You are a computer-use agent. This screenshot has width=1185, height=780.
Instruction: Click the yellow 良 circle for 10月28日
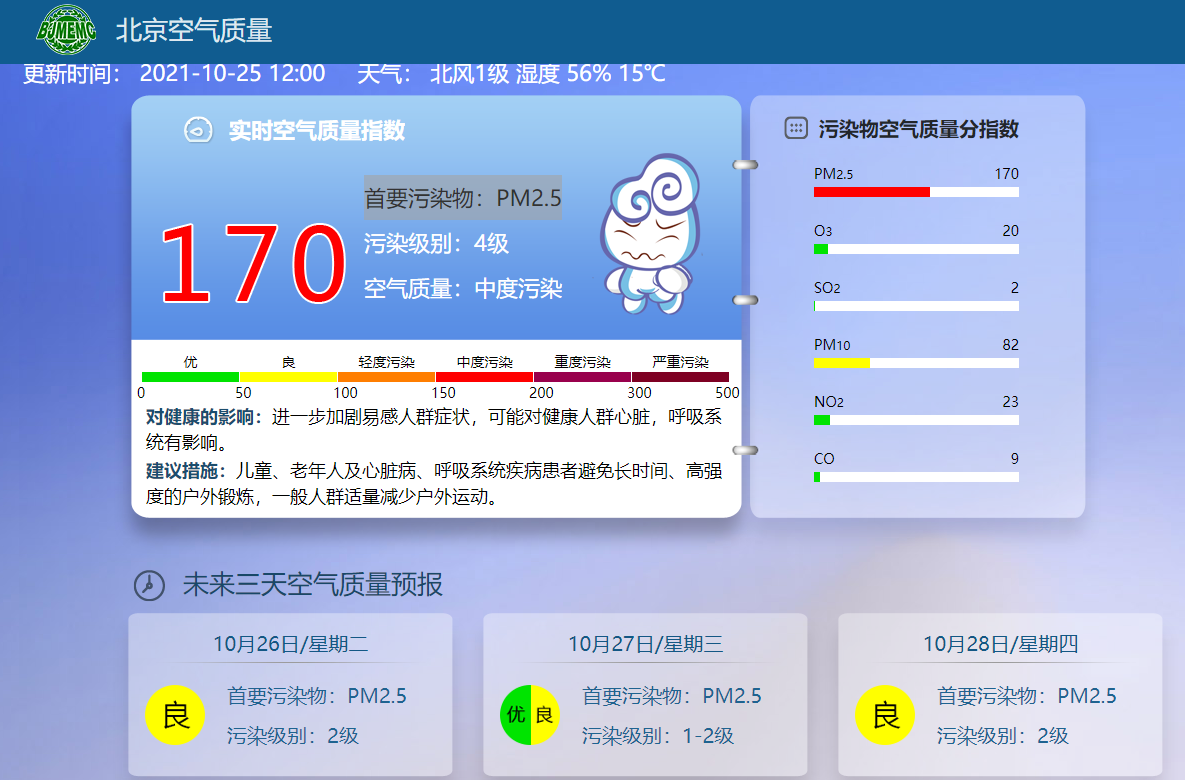pos(885,715)
